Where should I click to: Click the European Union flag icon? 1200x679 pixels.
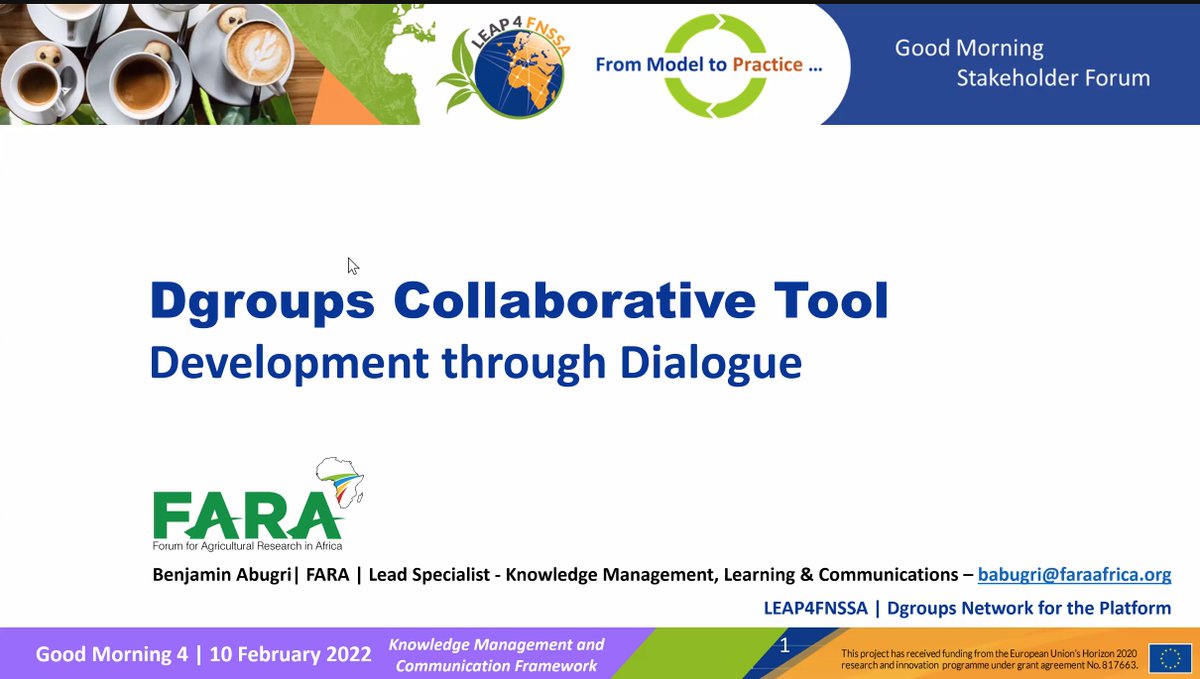tap(1168, 657)
